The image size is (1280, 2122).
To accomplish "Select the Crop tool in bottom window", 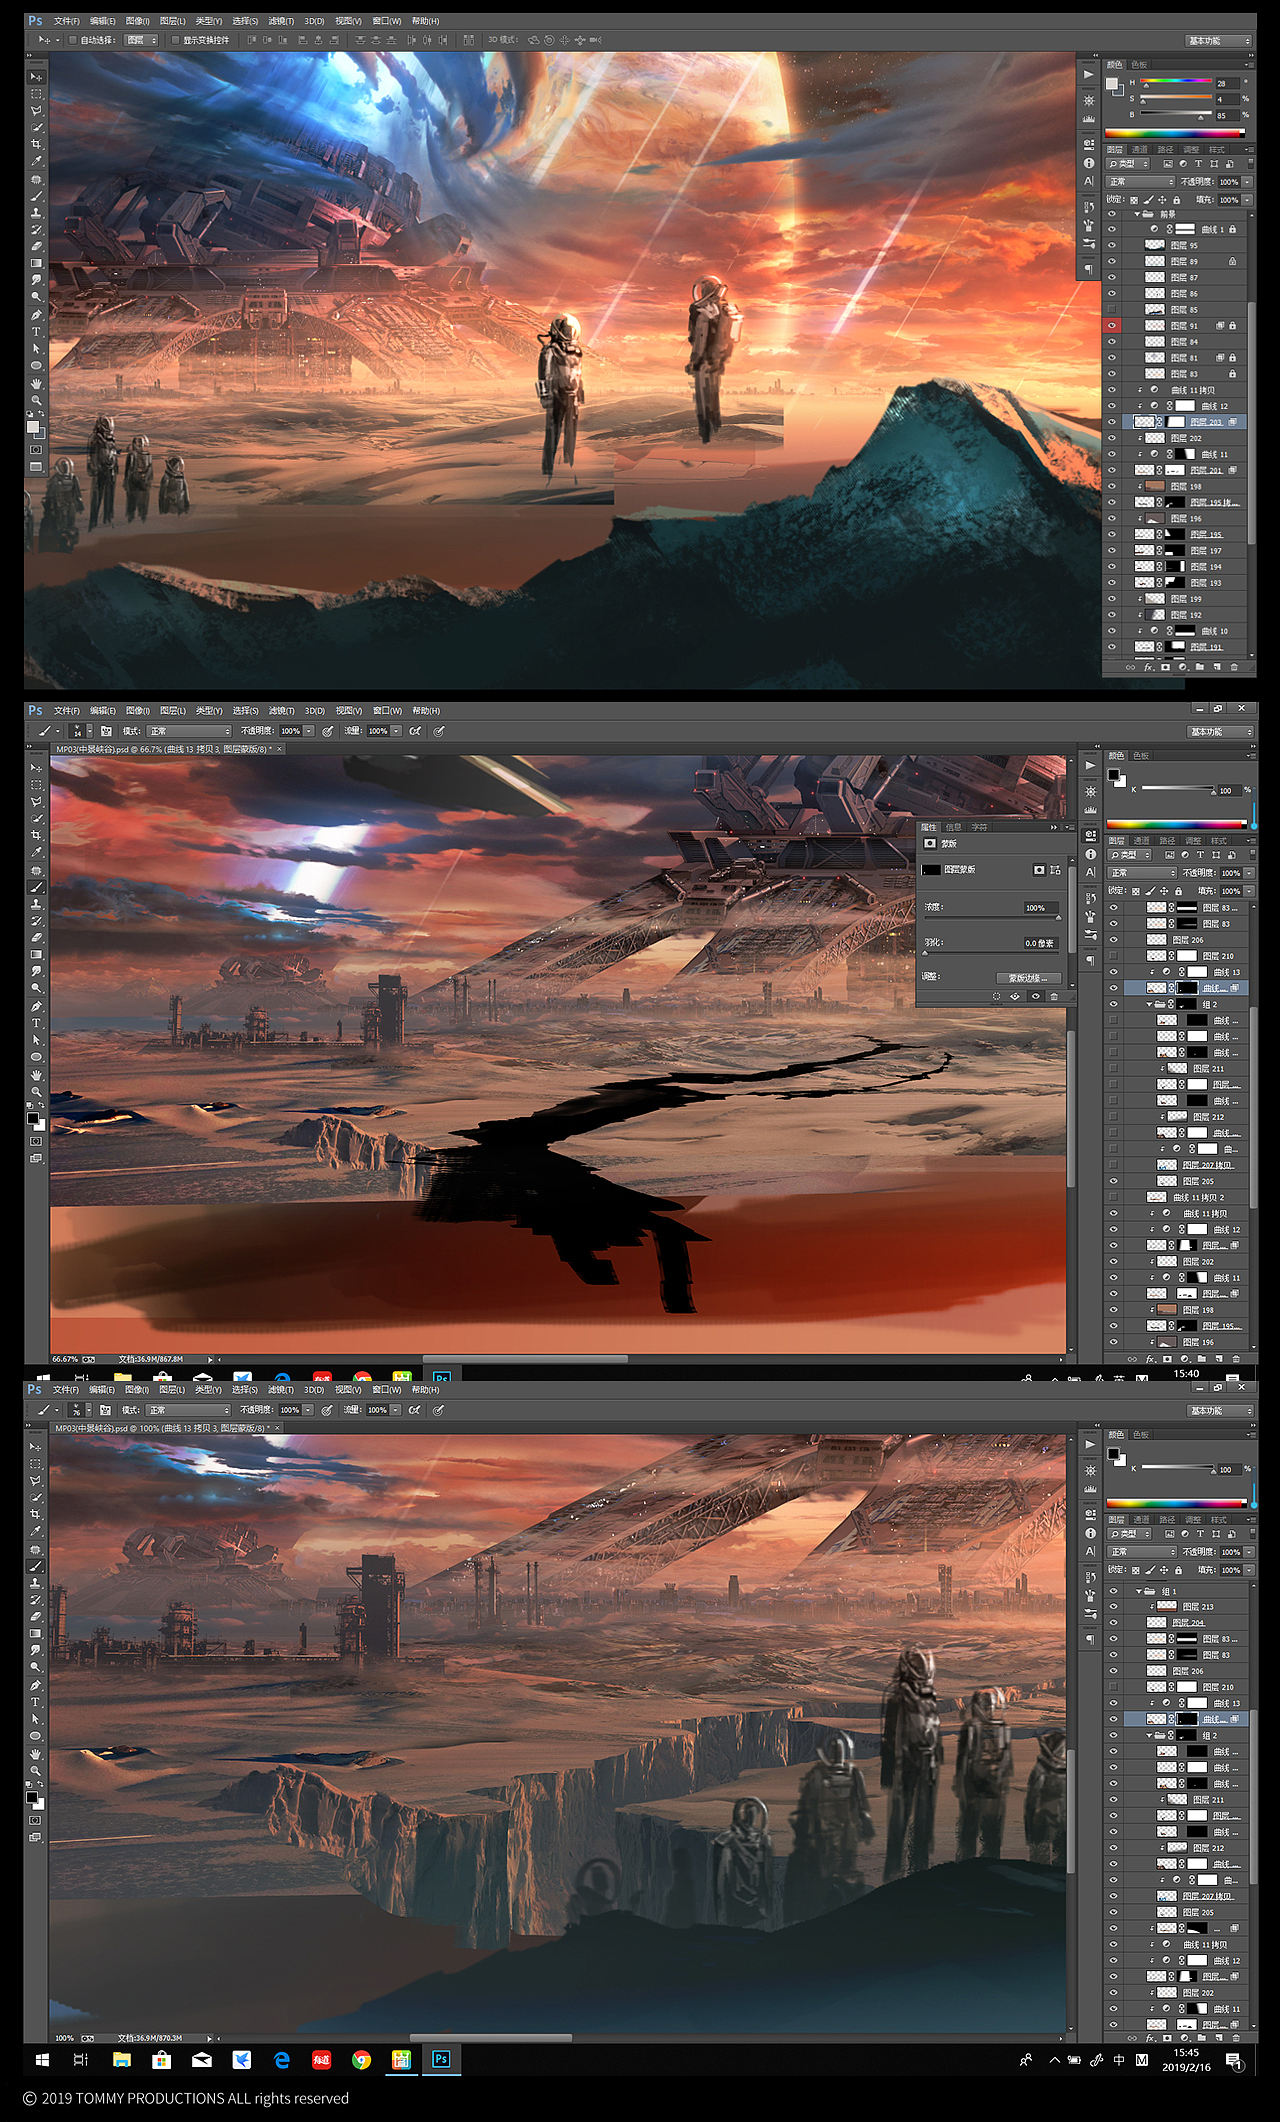I will [x=36, y=1515].
